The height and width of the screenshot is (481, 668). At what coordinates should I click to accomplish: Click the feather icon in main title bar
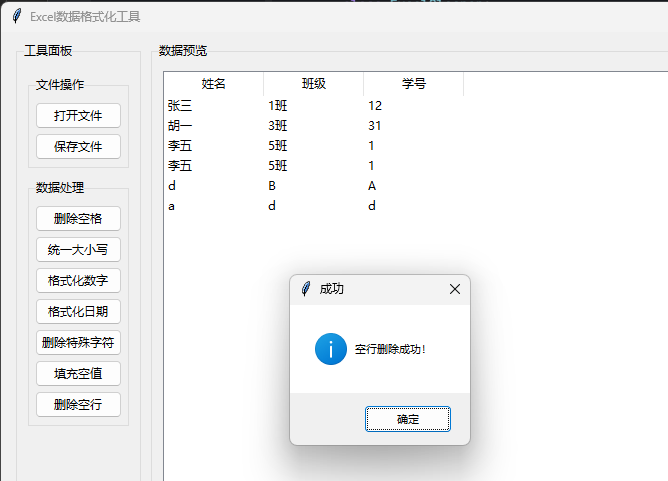[x=17, y=17]
